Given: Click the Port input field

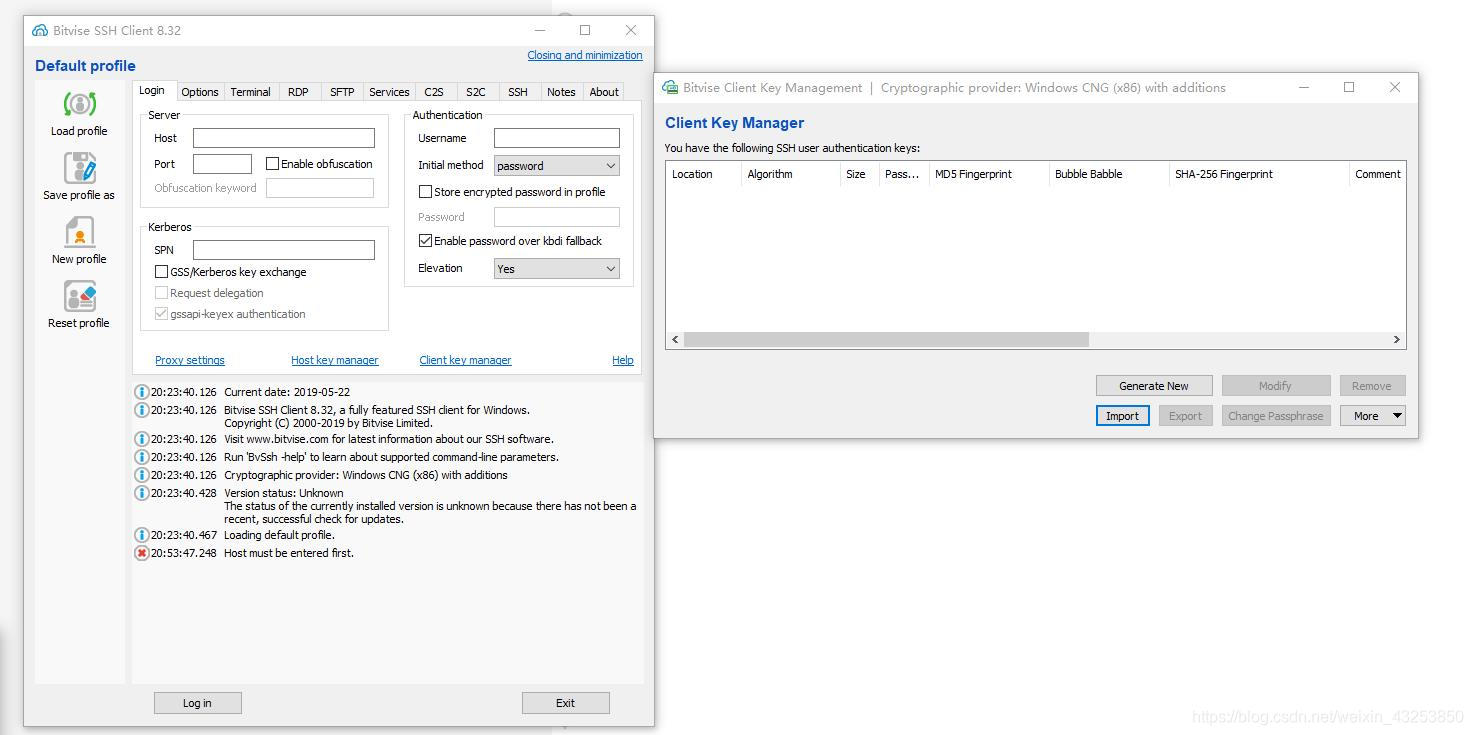Looking at the screenshot, I should 222,164.
